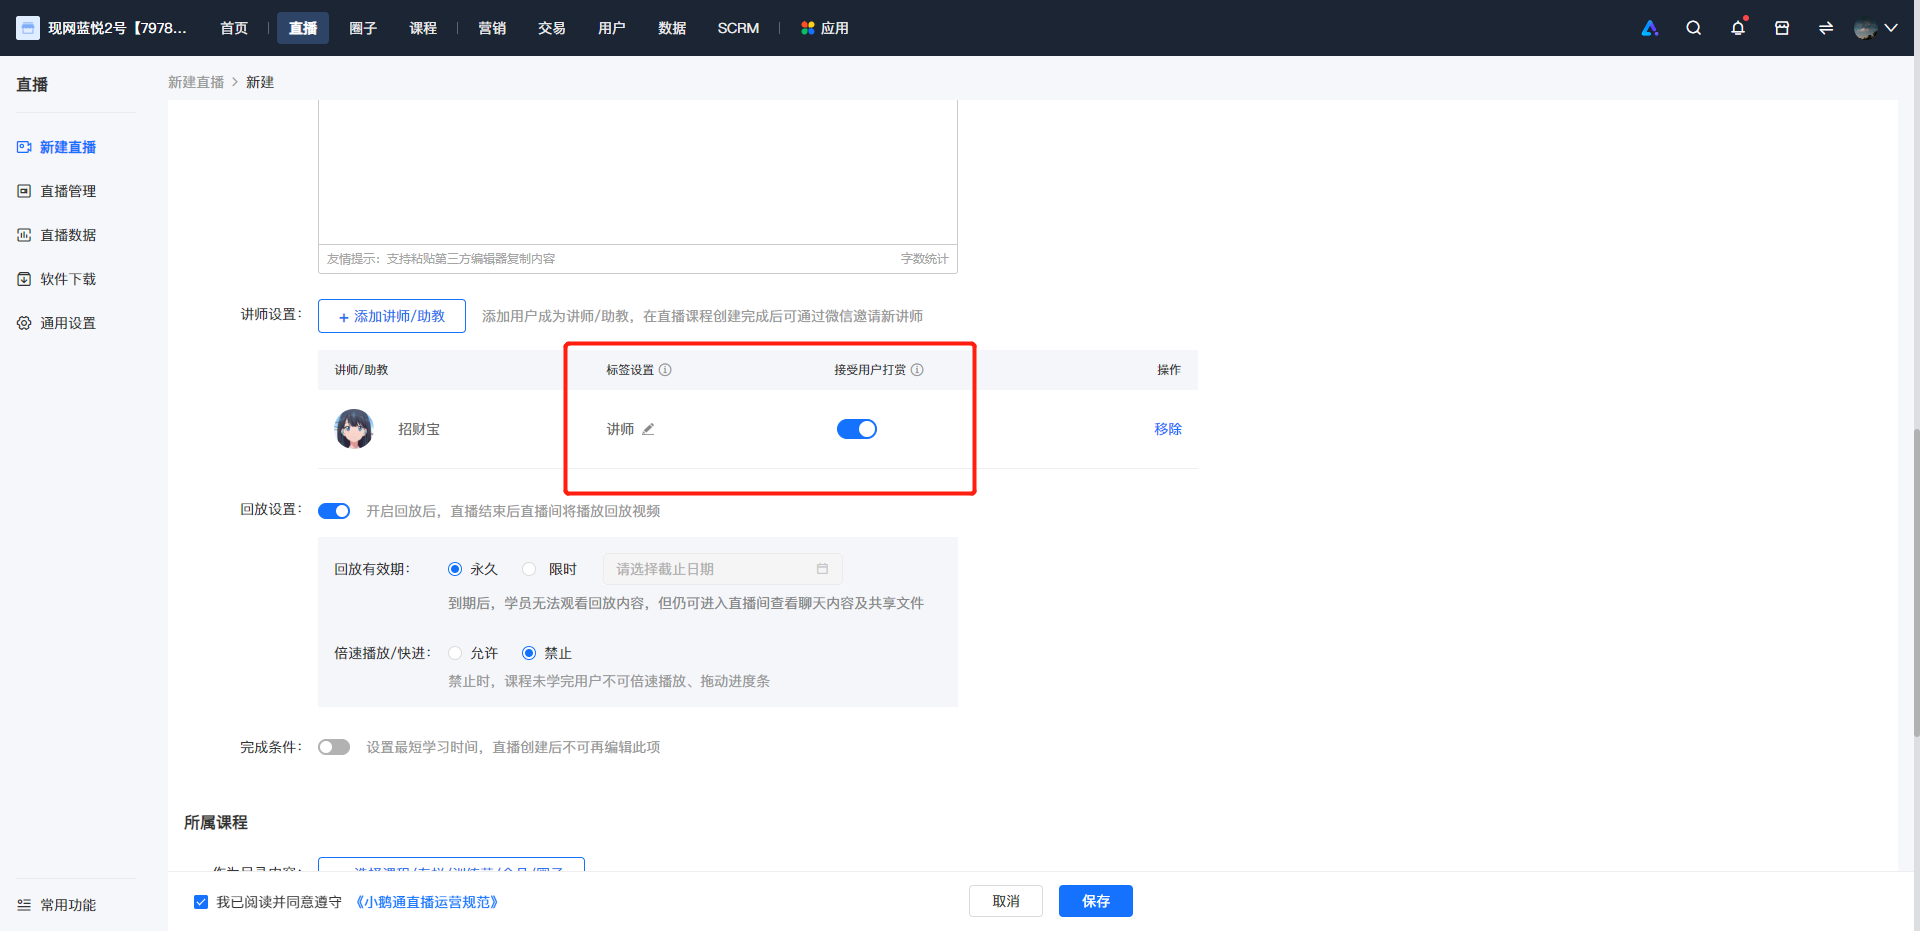Open the blue triangle assistant icon

[x=1650, y=28]
